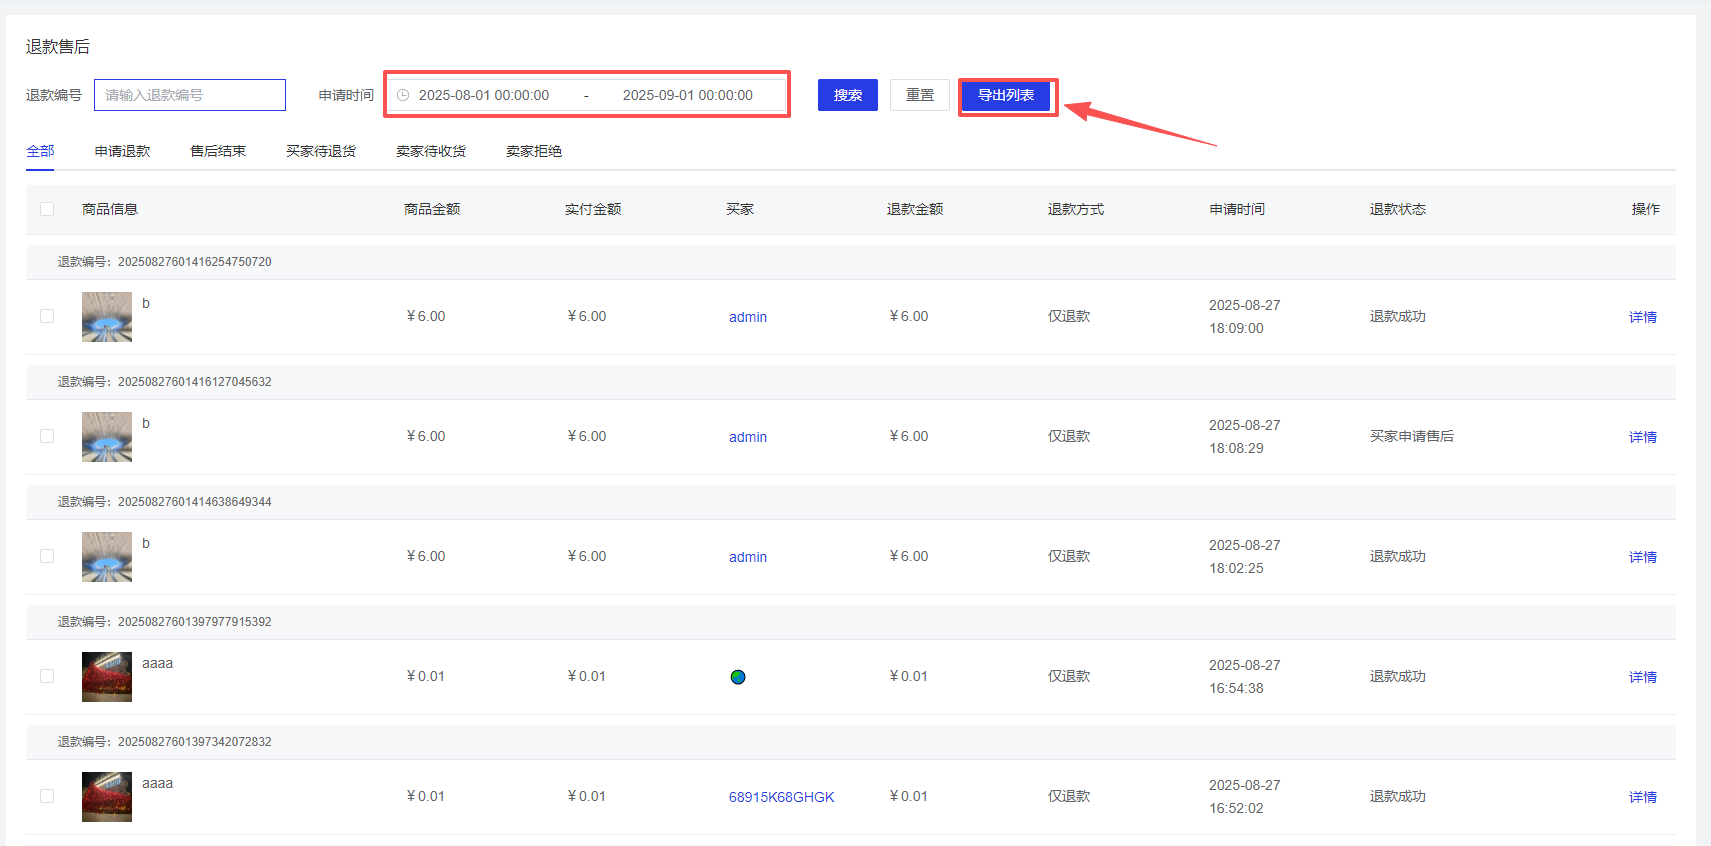Toggle the select-all checkbox in table header

(47, 209)
